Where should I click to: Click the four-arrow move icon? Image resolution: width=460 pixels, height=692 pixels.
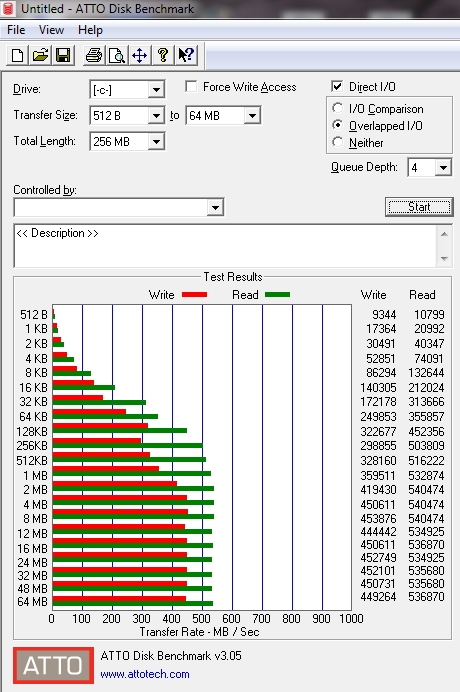click(x=140, y=55)
